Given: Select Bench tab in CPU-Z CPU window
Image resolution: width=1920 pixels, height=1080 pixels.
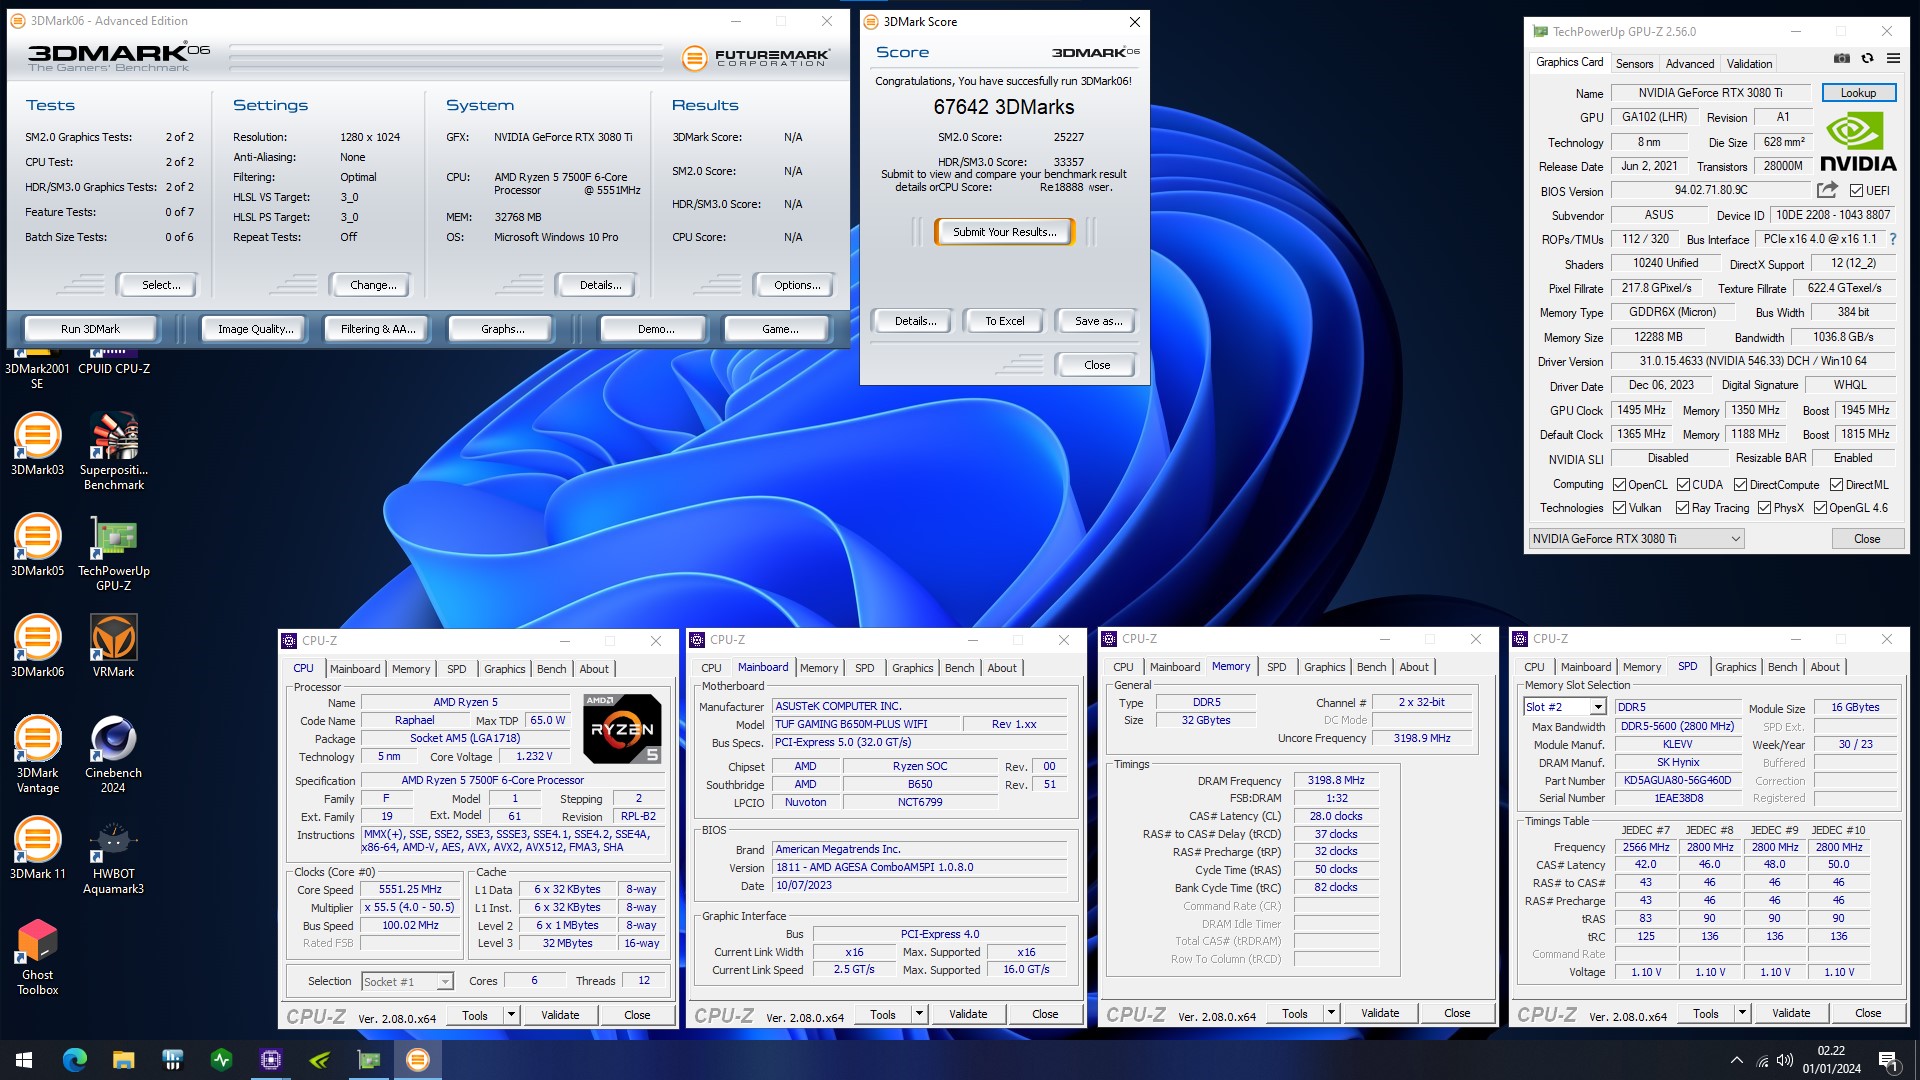Looking at the screenshot, I should (551, 669).
